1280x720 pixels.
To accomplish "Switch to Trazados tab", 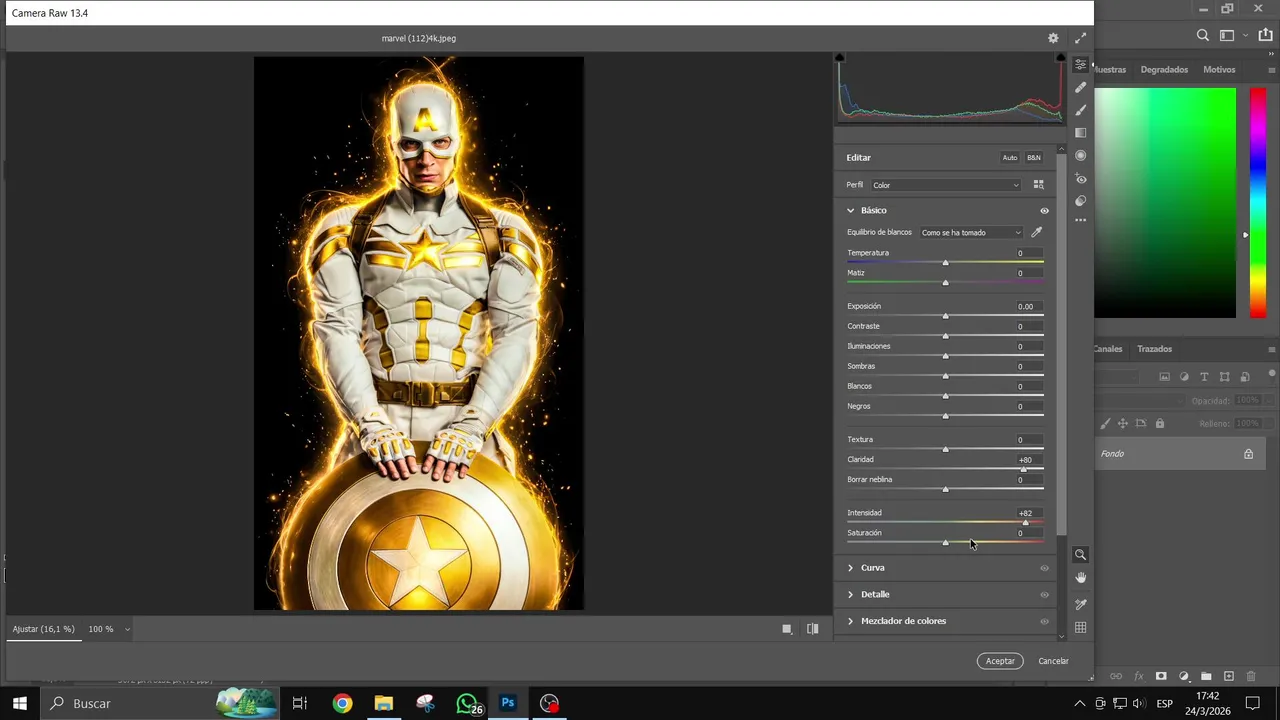I will (1154, 349).
